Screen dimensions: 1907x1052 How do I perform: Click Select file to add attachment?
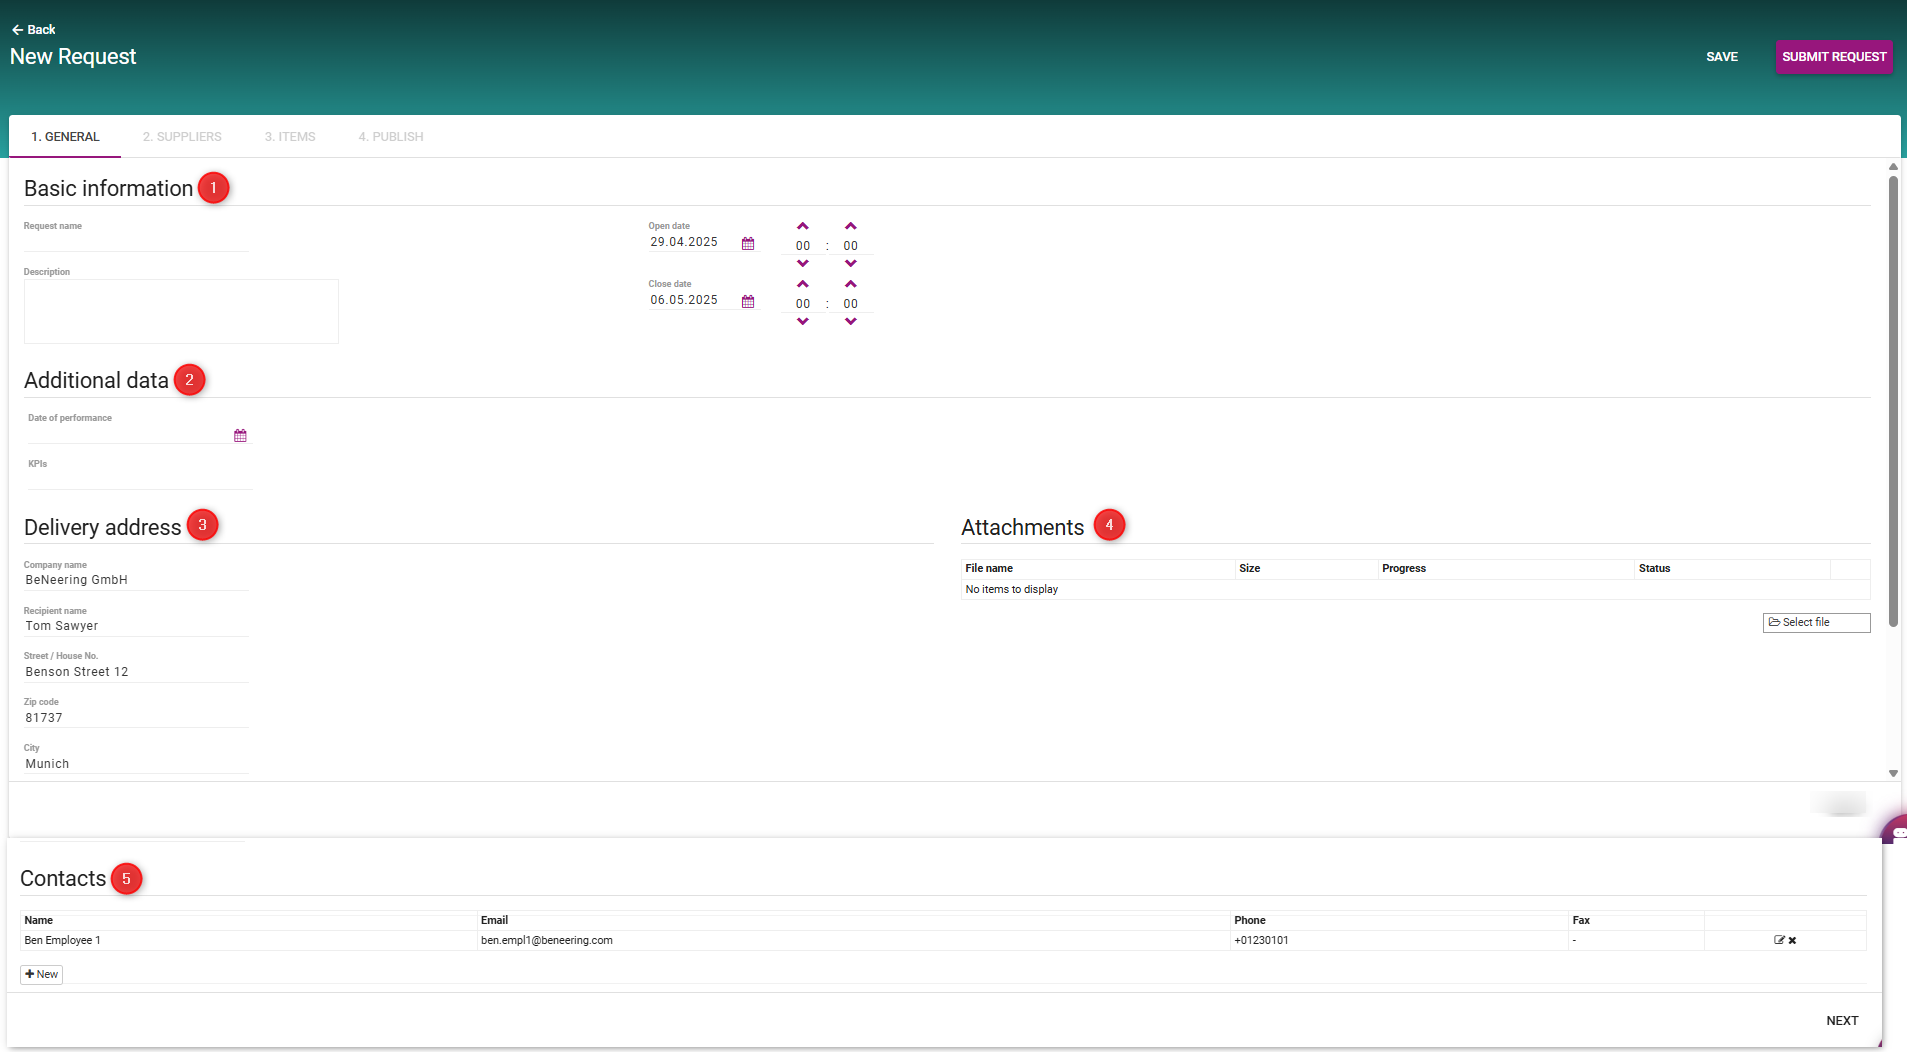[x=1815, y=623]
